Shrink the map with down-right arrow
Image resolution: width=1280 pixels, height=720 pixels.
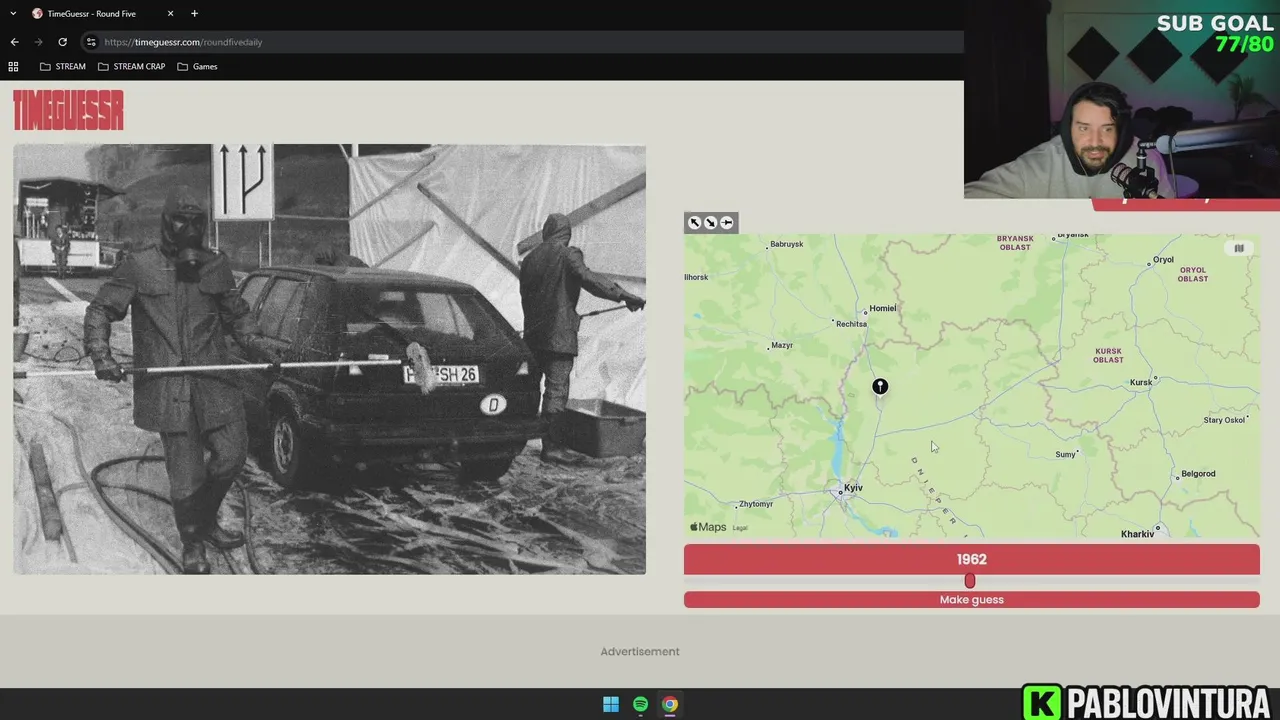click(711, 222)
